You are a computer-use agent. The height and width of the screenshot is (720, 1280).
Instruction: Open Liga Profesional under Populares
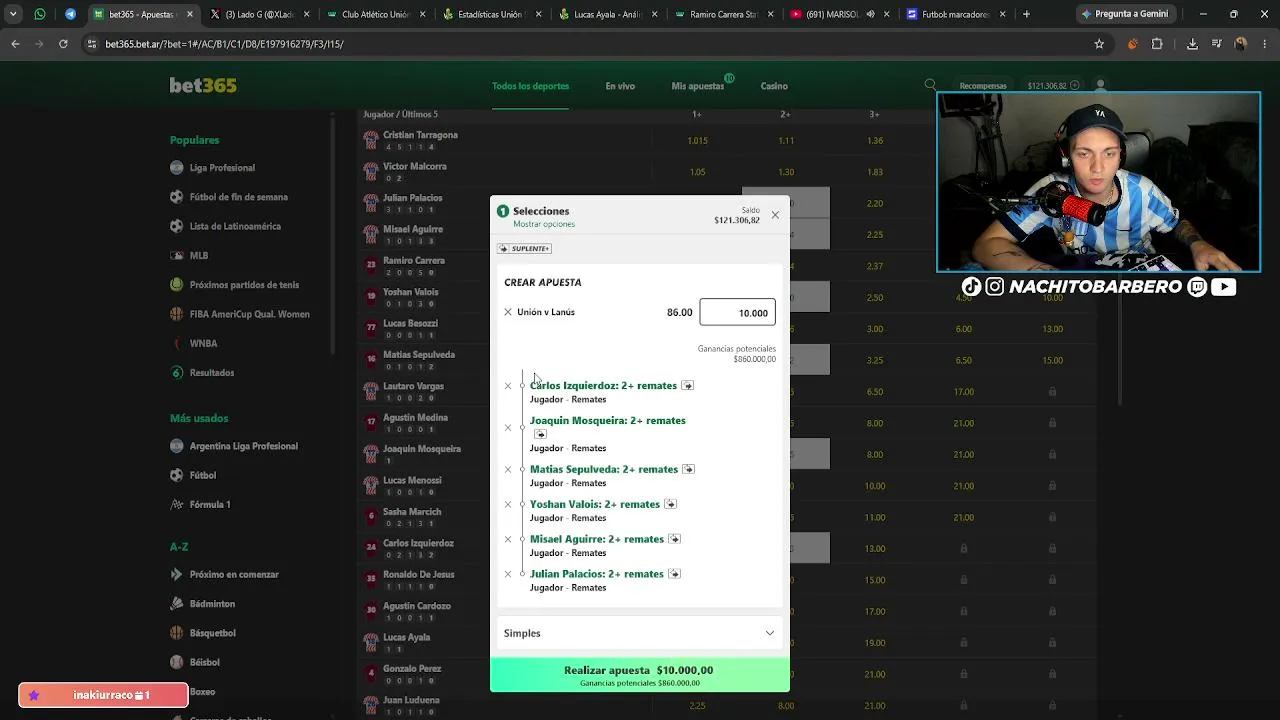[x=222, y=168]
